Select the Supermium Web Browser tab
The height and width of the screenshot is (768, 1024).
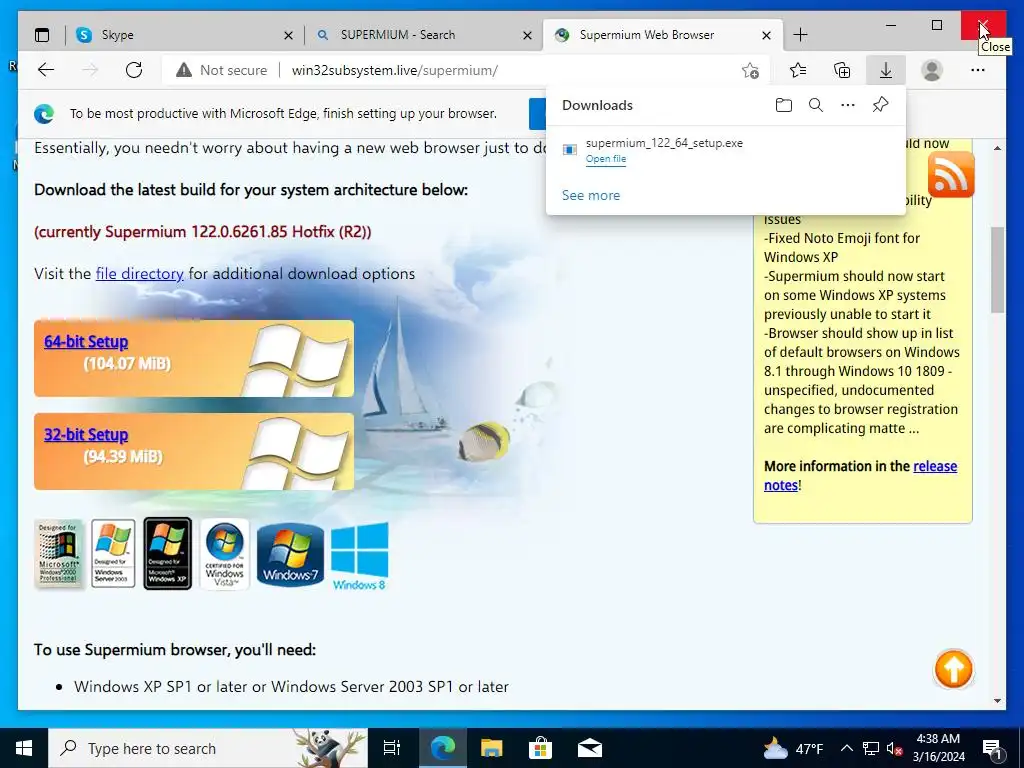662,35
